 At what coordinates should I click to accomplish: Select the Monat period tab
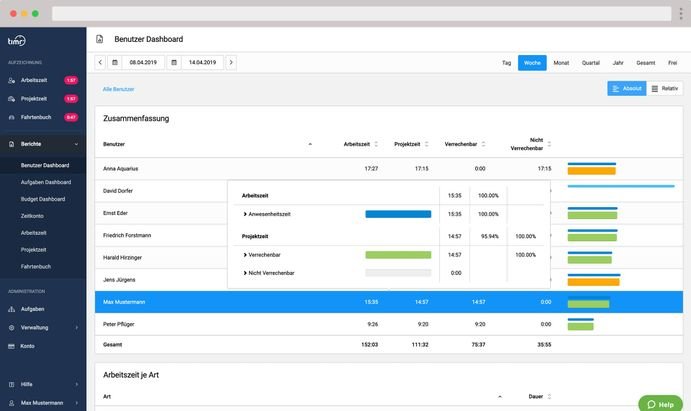(x=561, y=62)
